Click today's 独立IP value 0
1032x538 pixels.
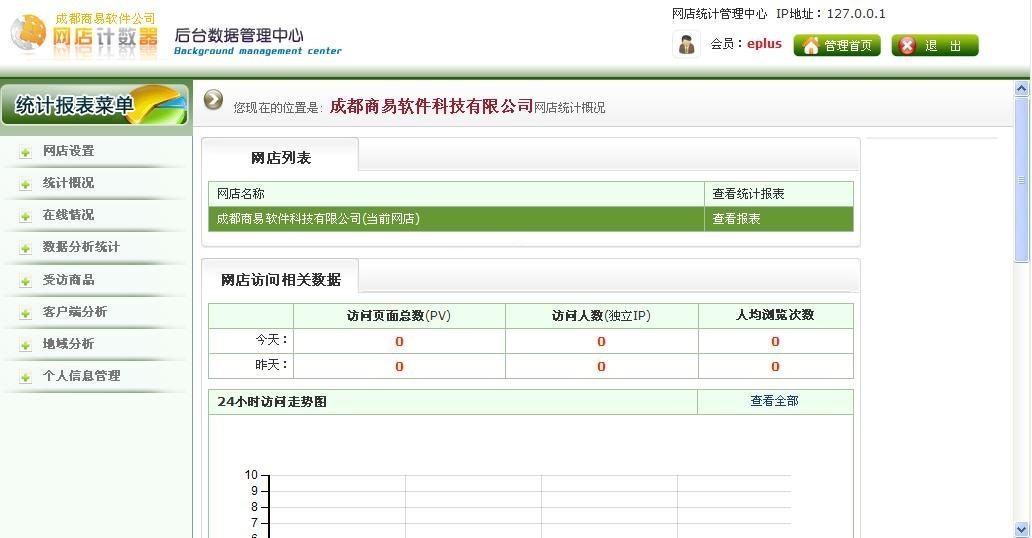click(601, 341)
